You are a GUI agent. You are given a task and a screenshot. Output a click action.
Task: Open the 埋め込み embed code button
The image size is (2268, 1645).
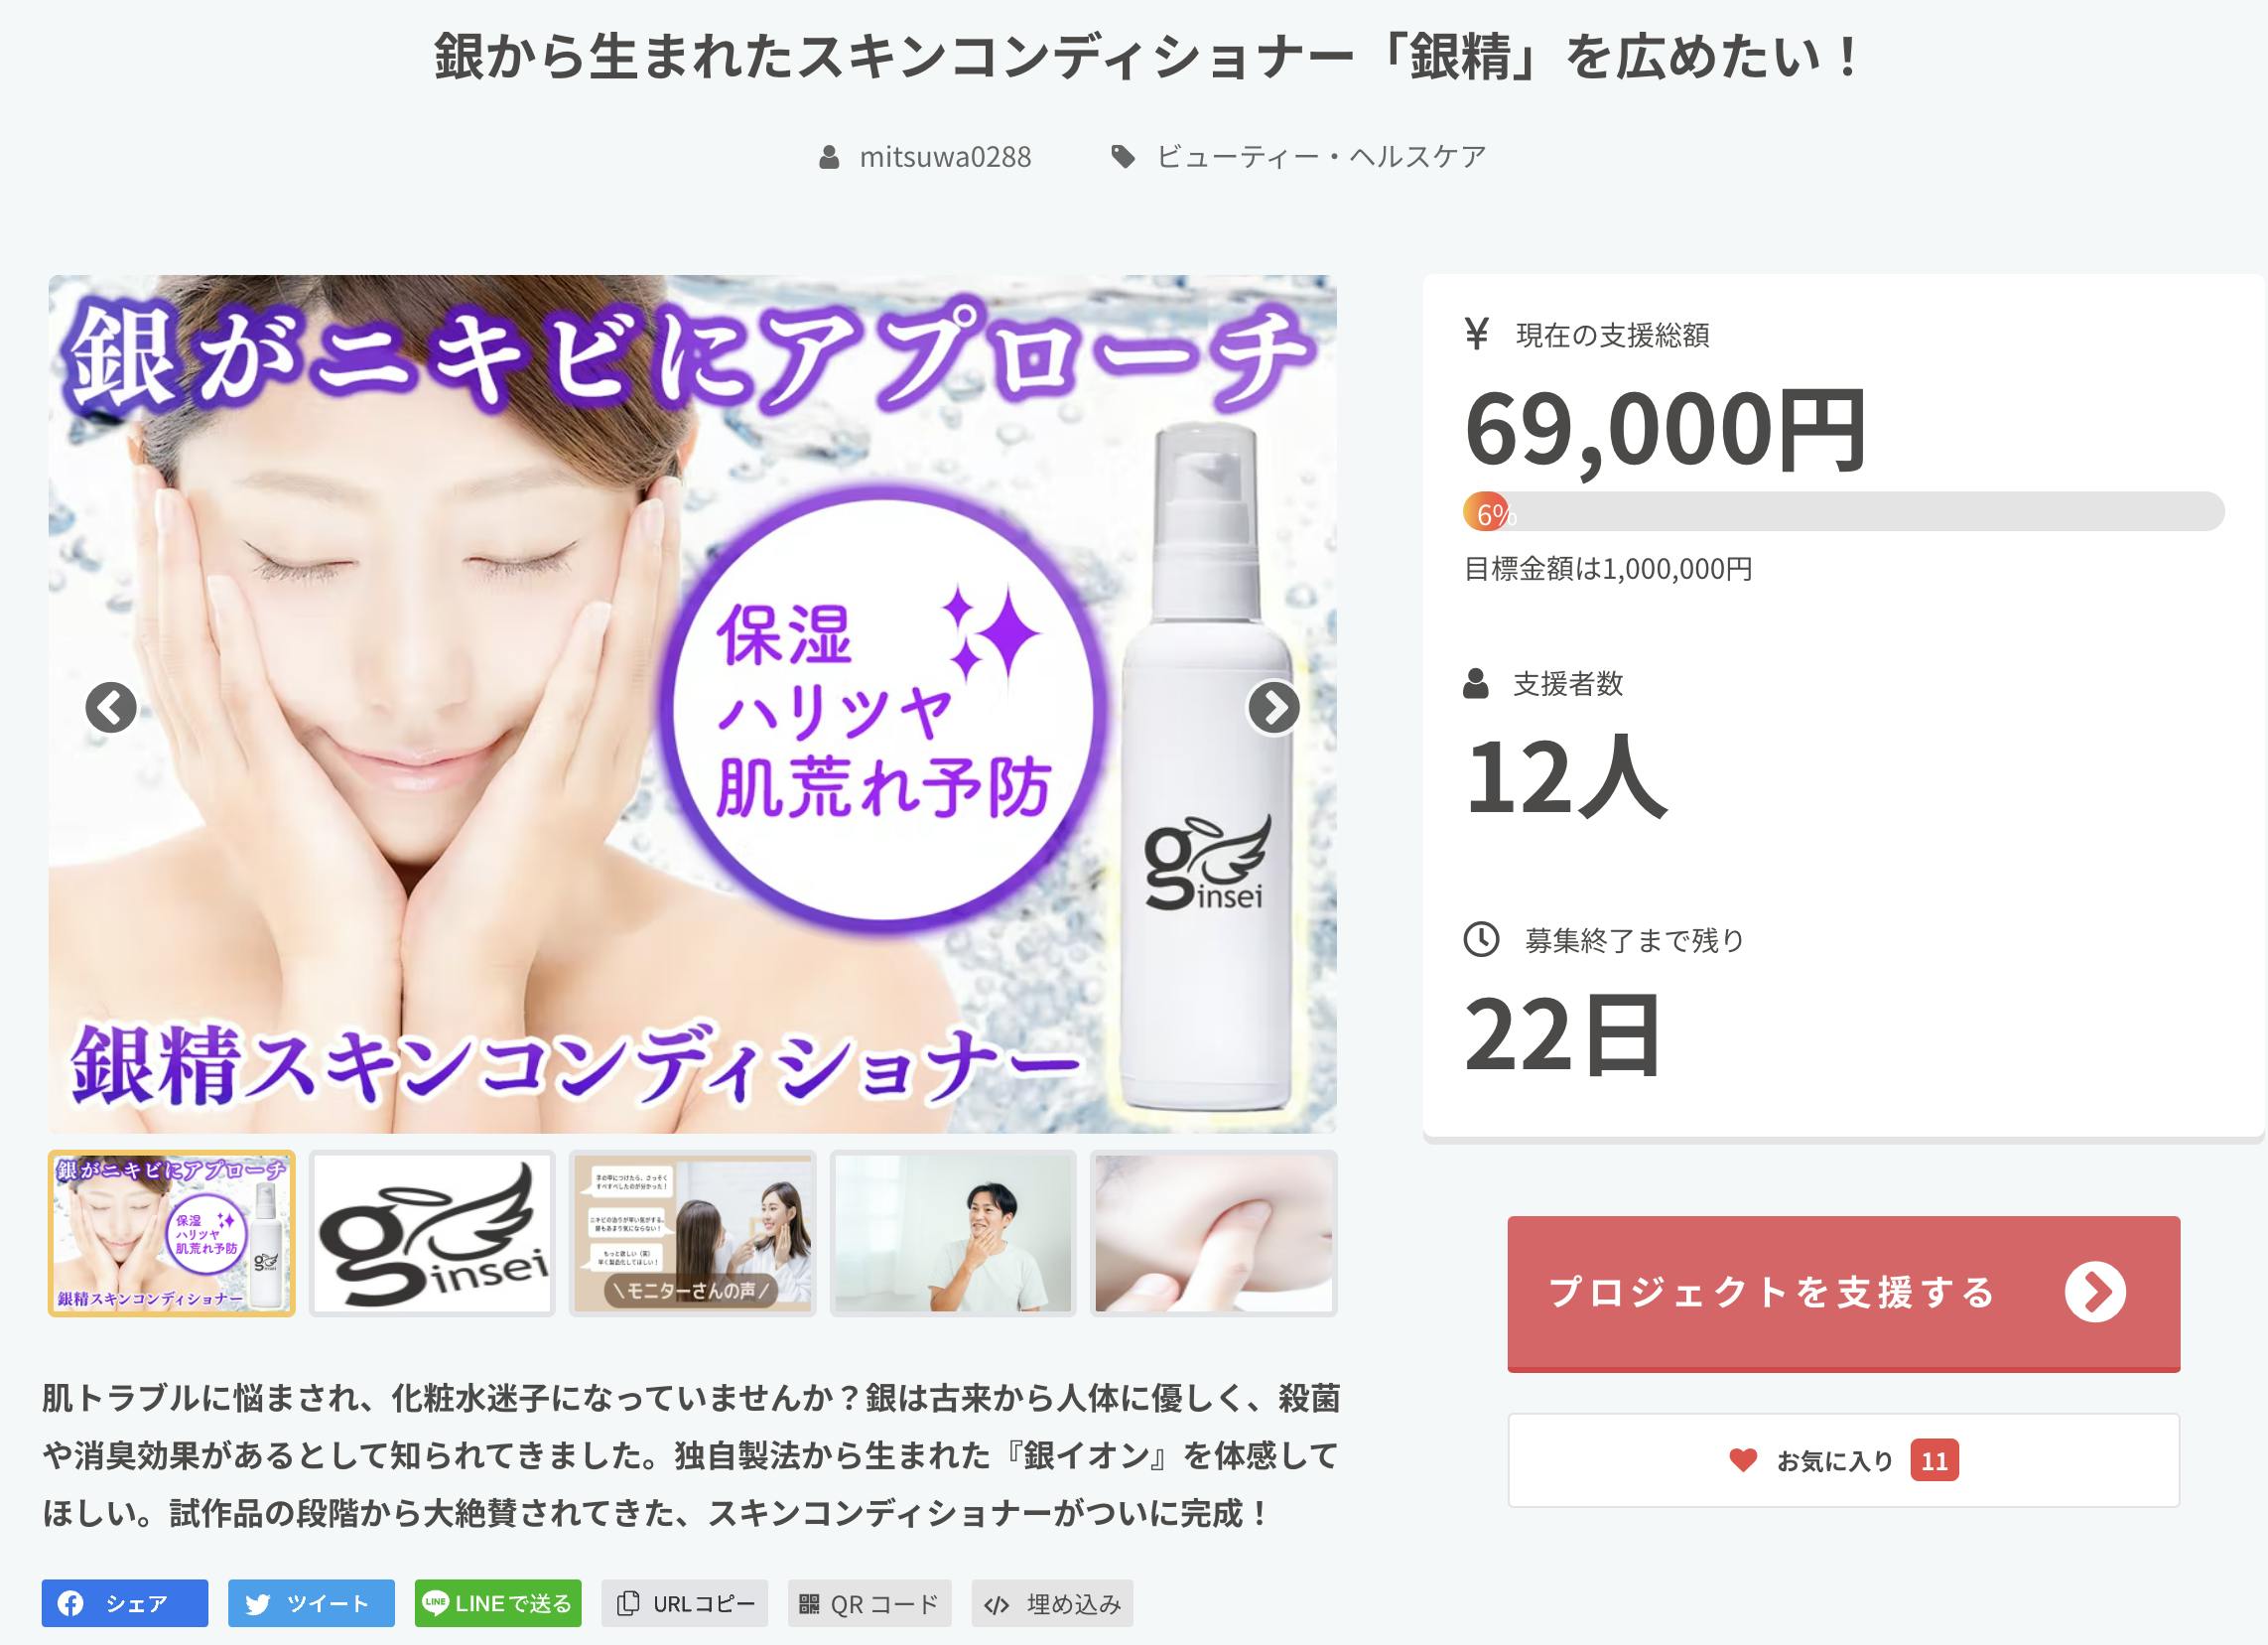click(x=1052, y=1603)
